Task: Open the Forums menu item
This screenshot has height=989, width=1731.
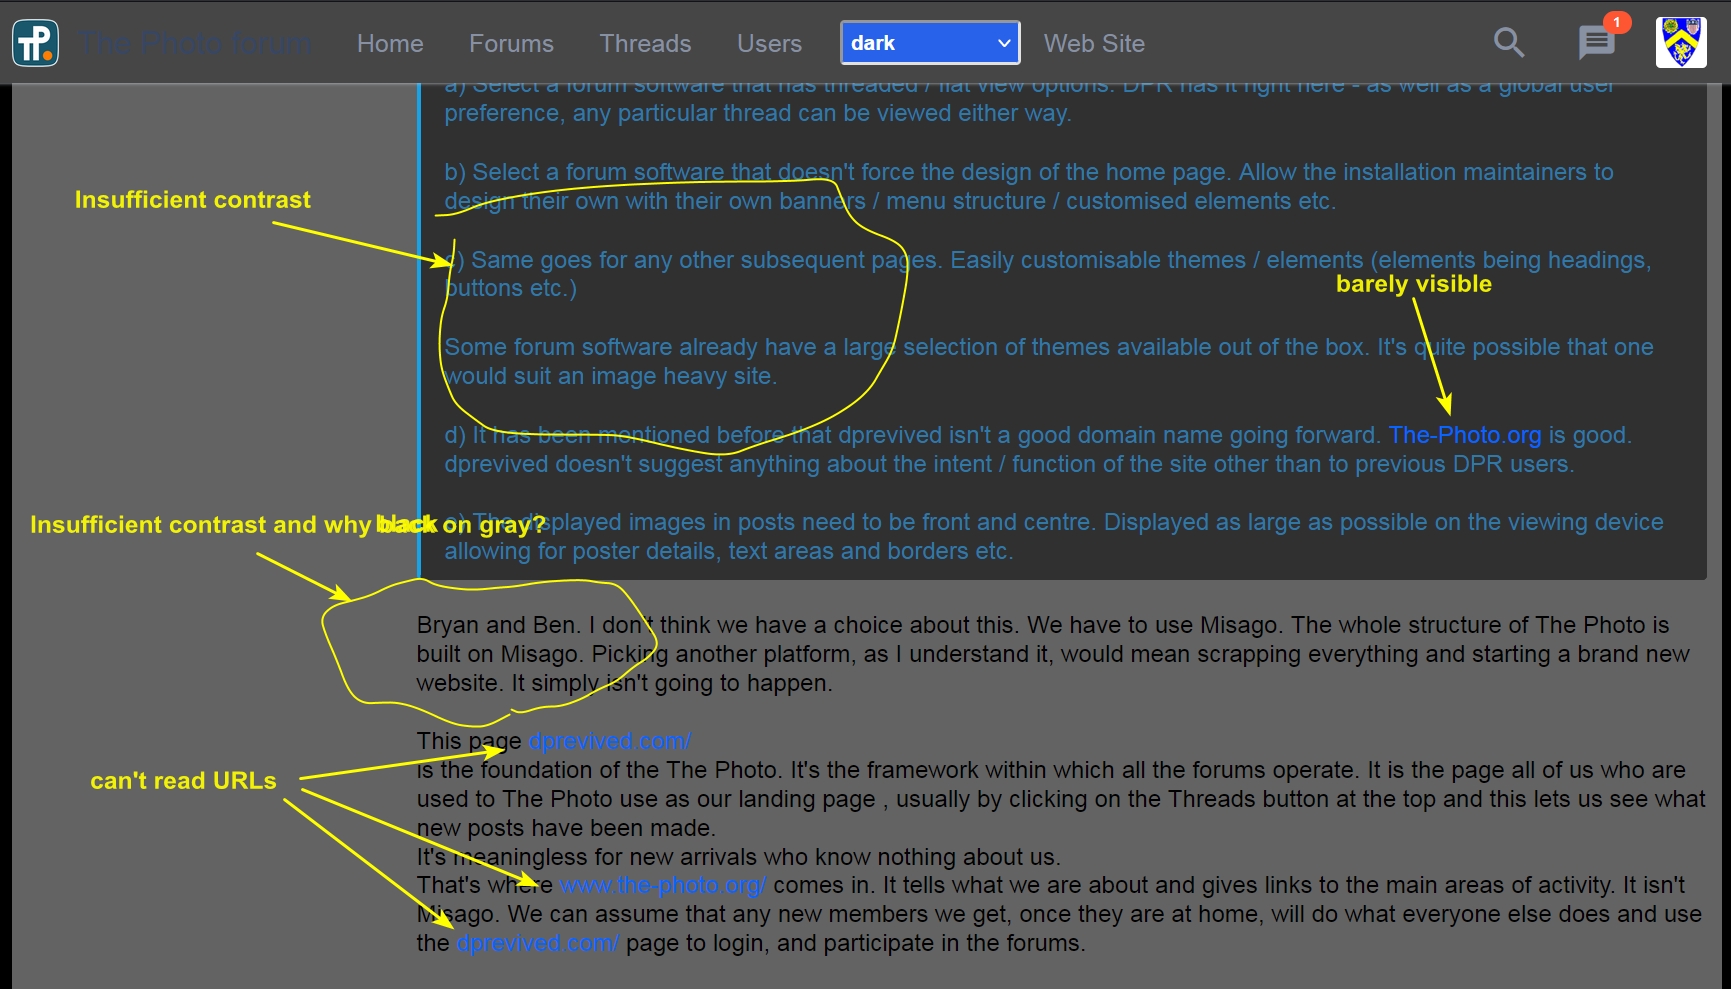Action: (x=511, y=43)
